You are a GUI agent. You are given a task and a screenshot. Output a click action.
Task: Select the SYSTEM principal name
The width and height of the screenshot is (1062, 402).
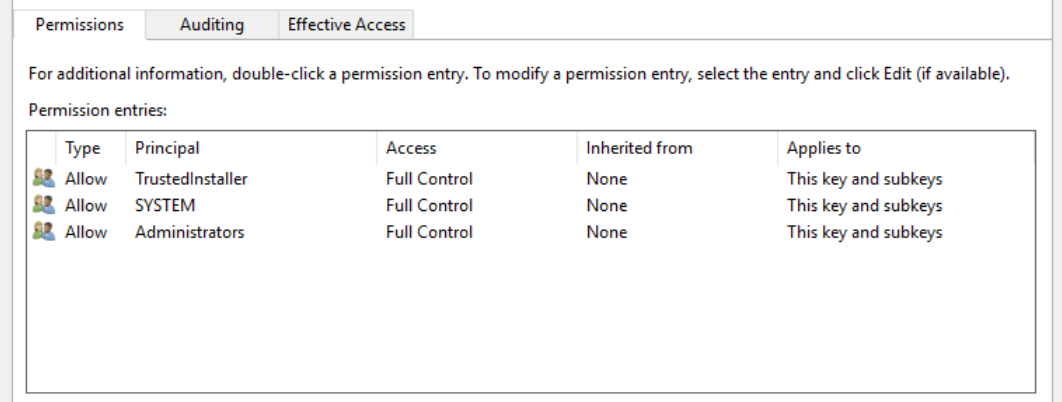click(x=165, y=205)
